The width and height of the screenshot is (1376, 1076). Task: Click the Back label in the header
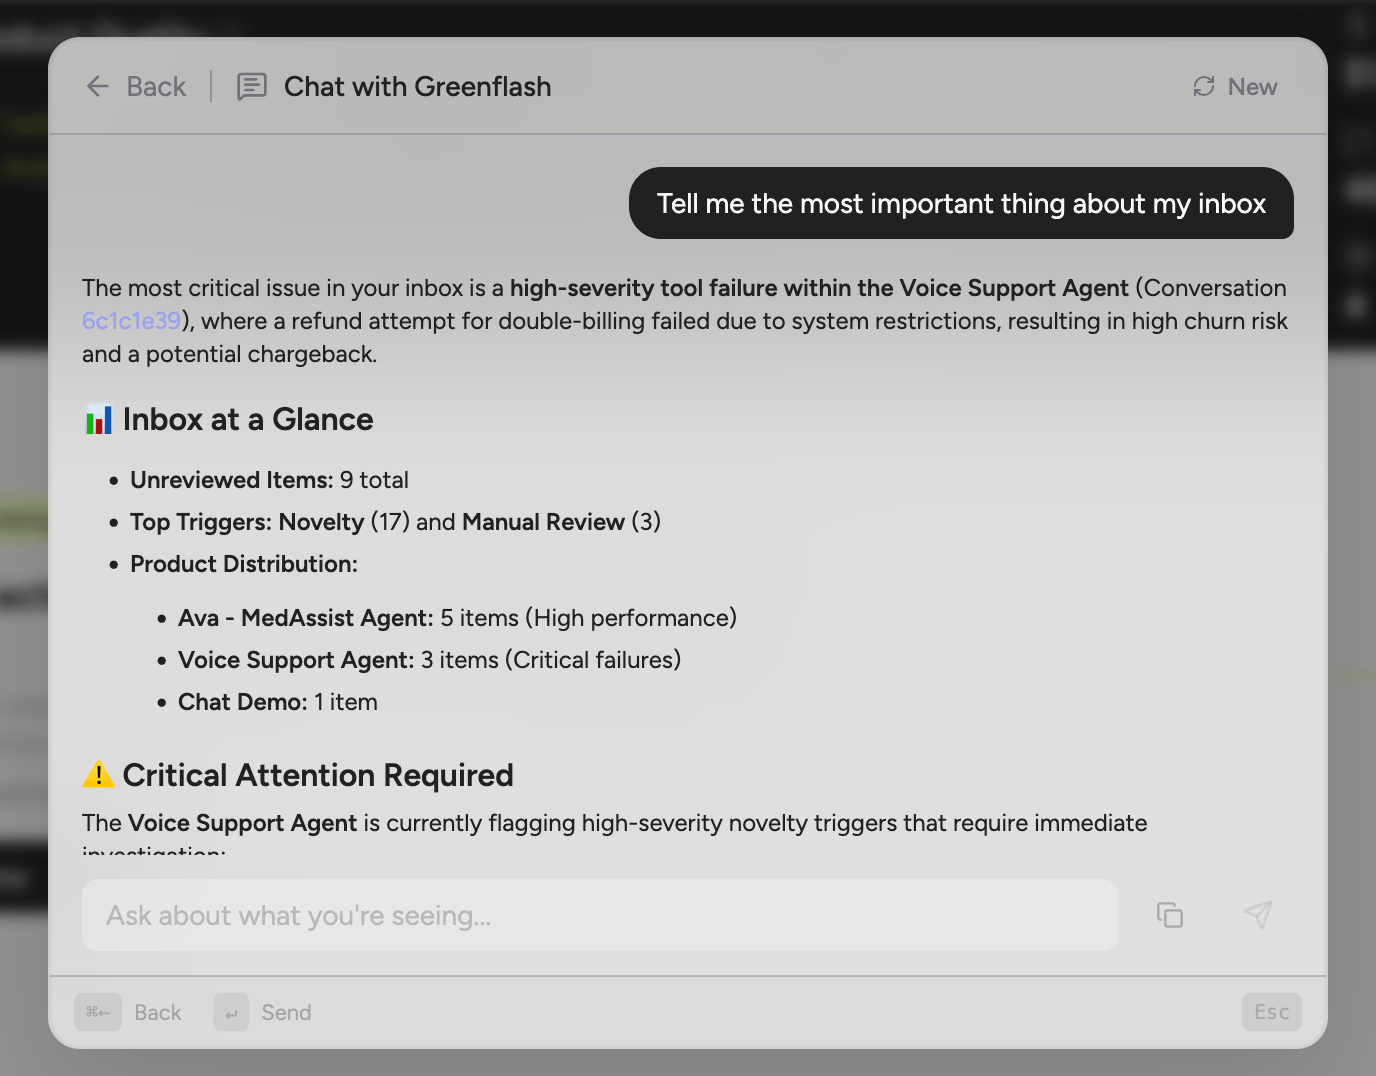(156, 87)
